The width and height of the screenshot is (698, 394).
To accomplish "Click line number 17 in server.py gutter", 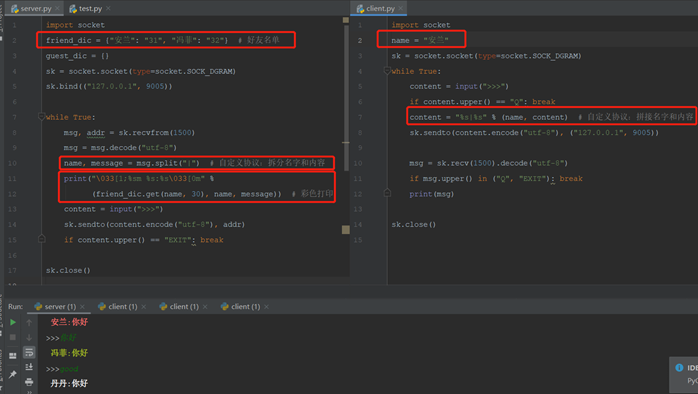I will [x=12, y=270].
